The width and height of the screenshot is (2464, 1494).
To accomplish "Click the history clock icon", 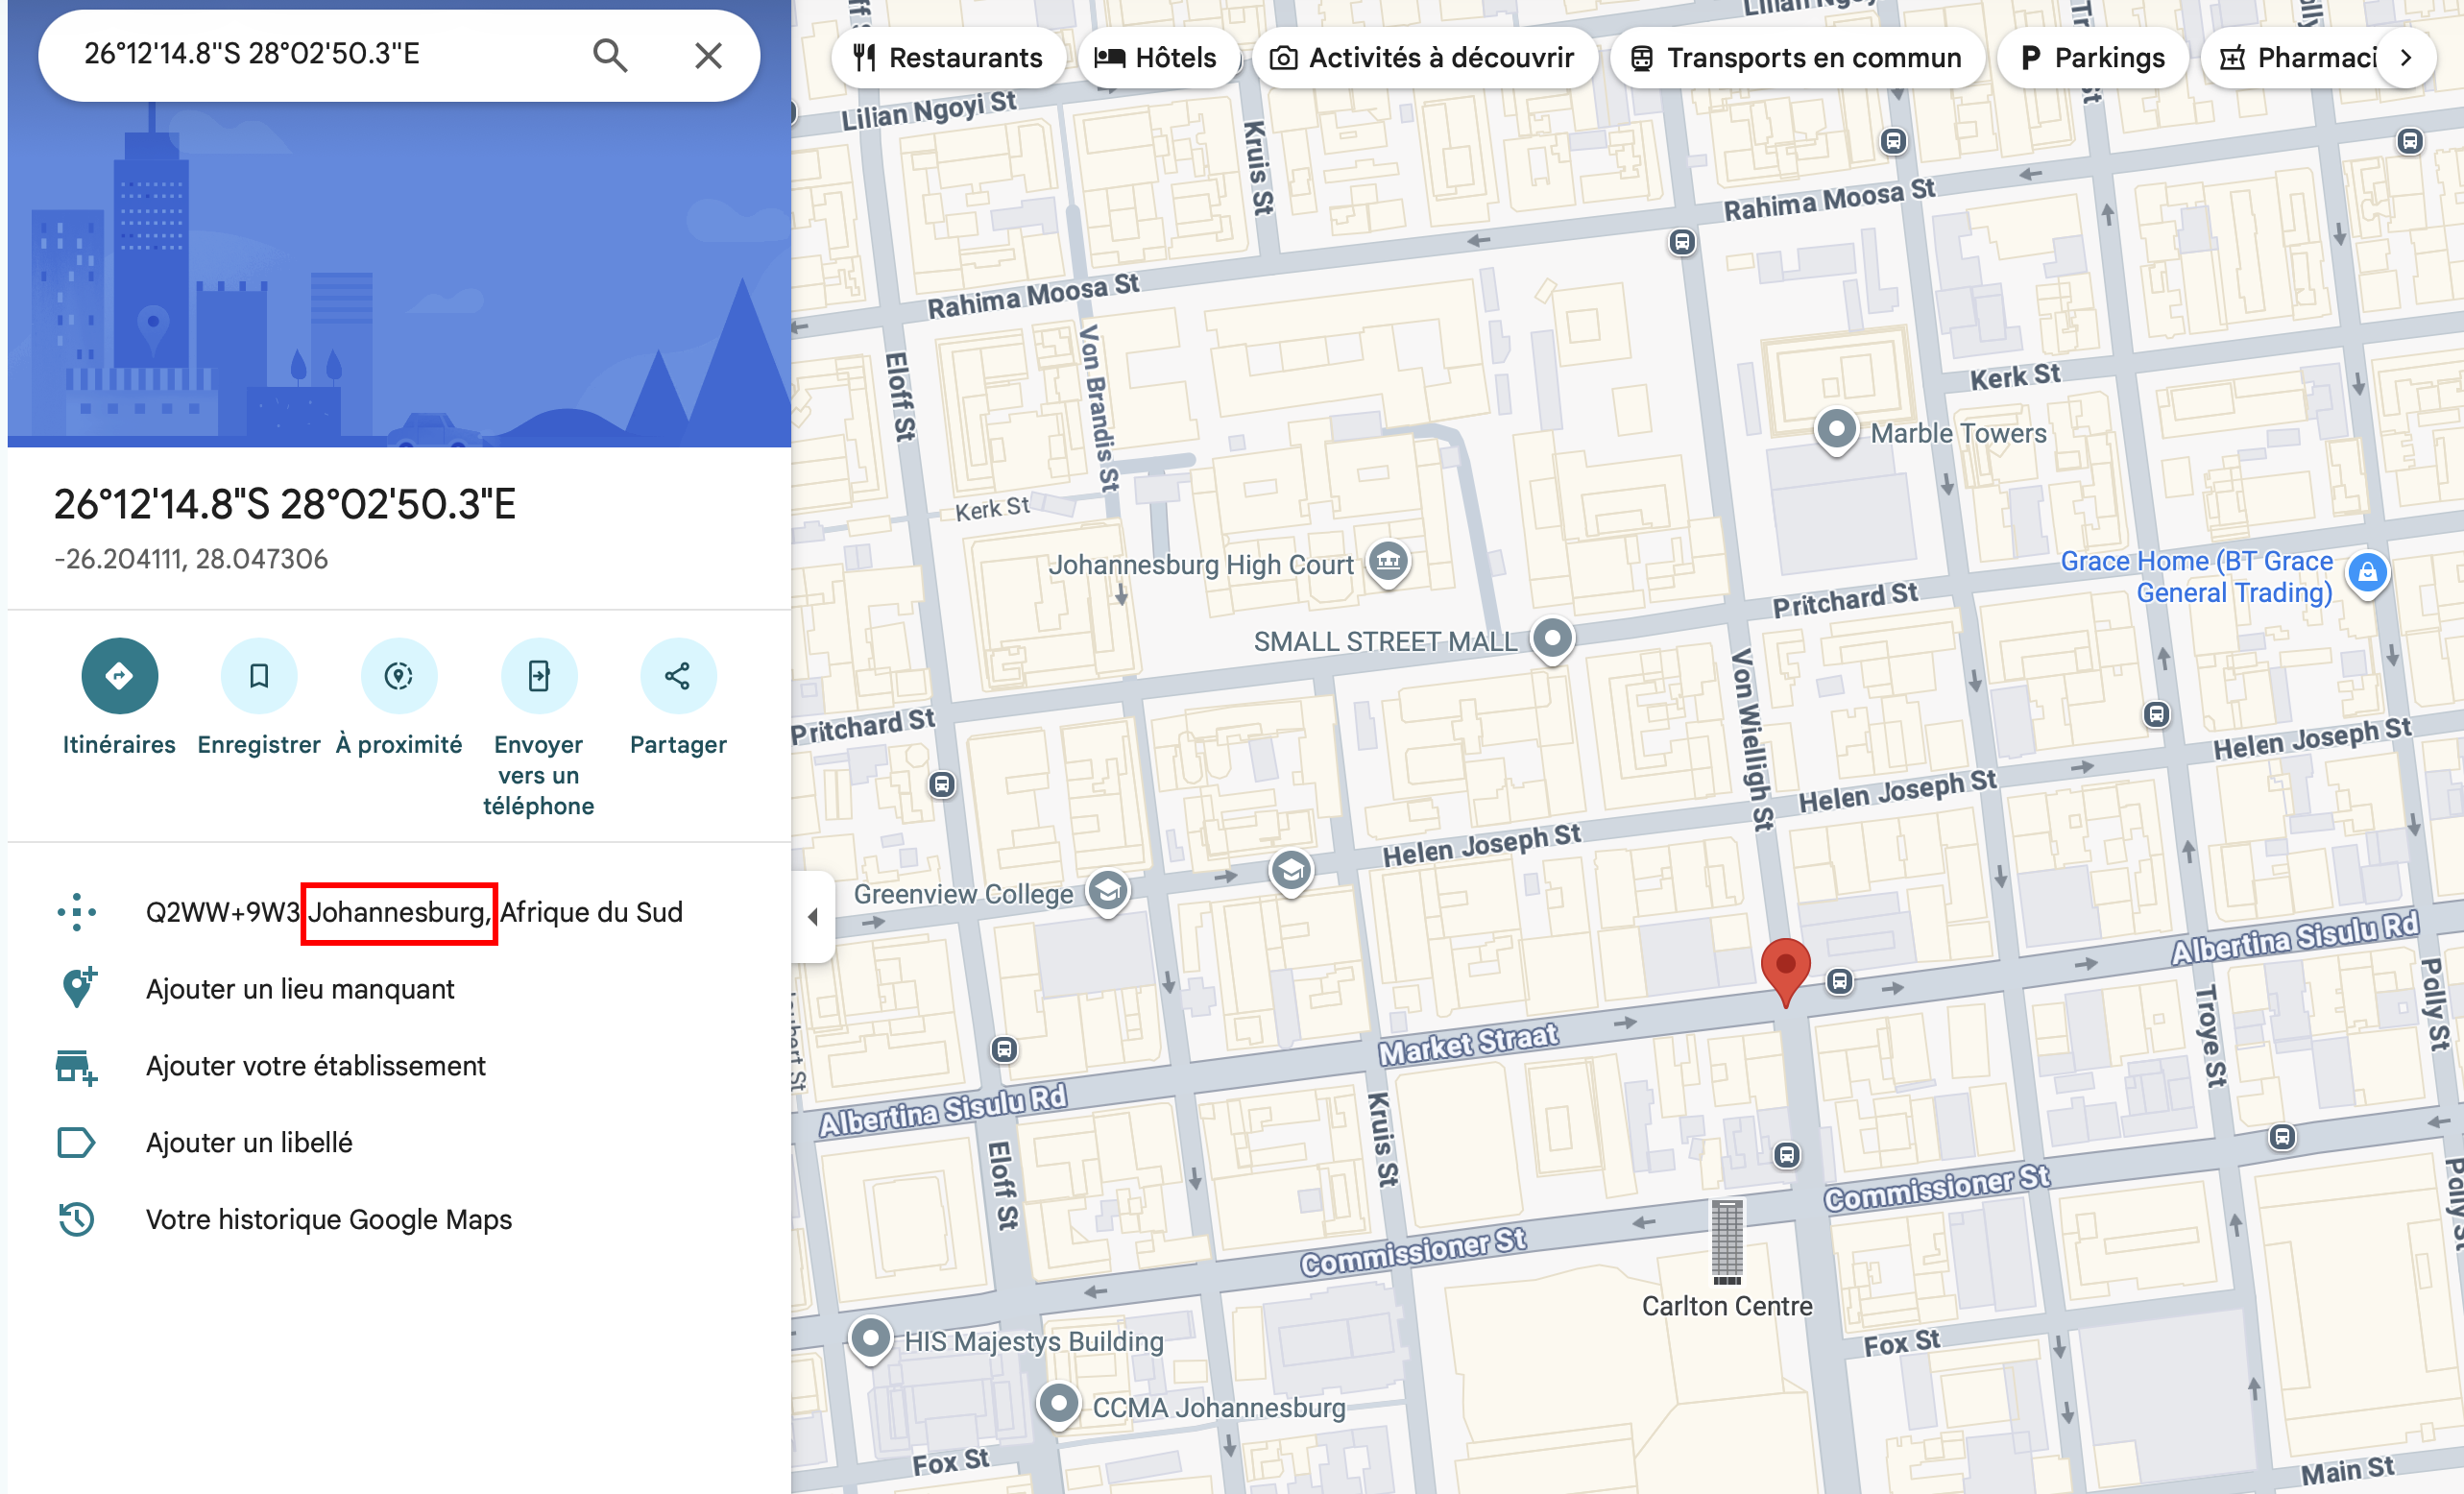I will 77,1219.
